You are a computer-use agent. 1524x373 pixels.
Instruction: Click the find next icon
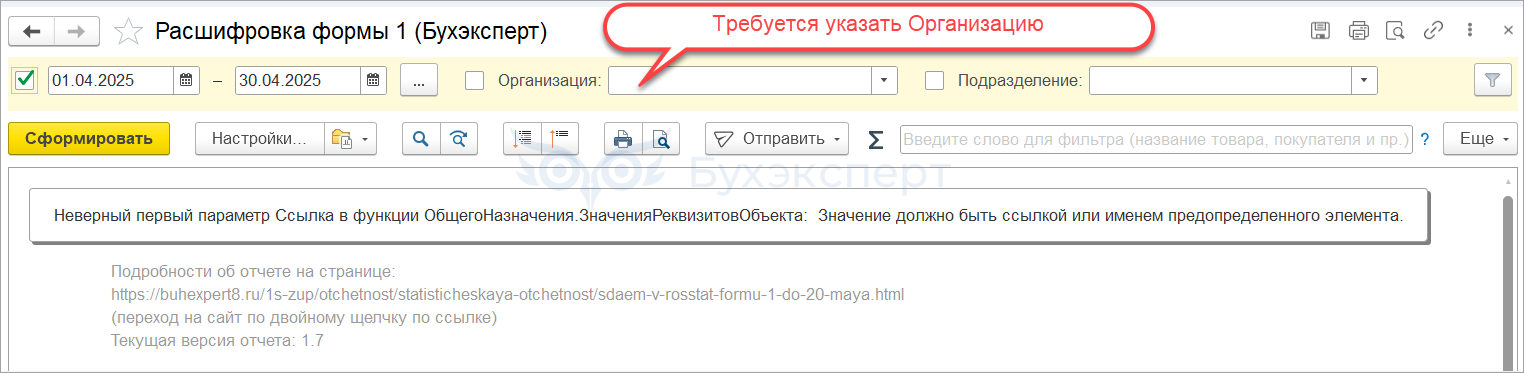[459, 139]
